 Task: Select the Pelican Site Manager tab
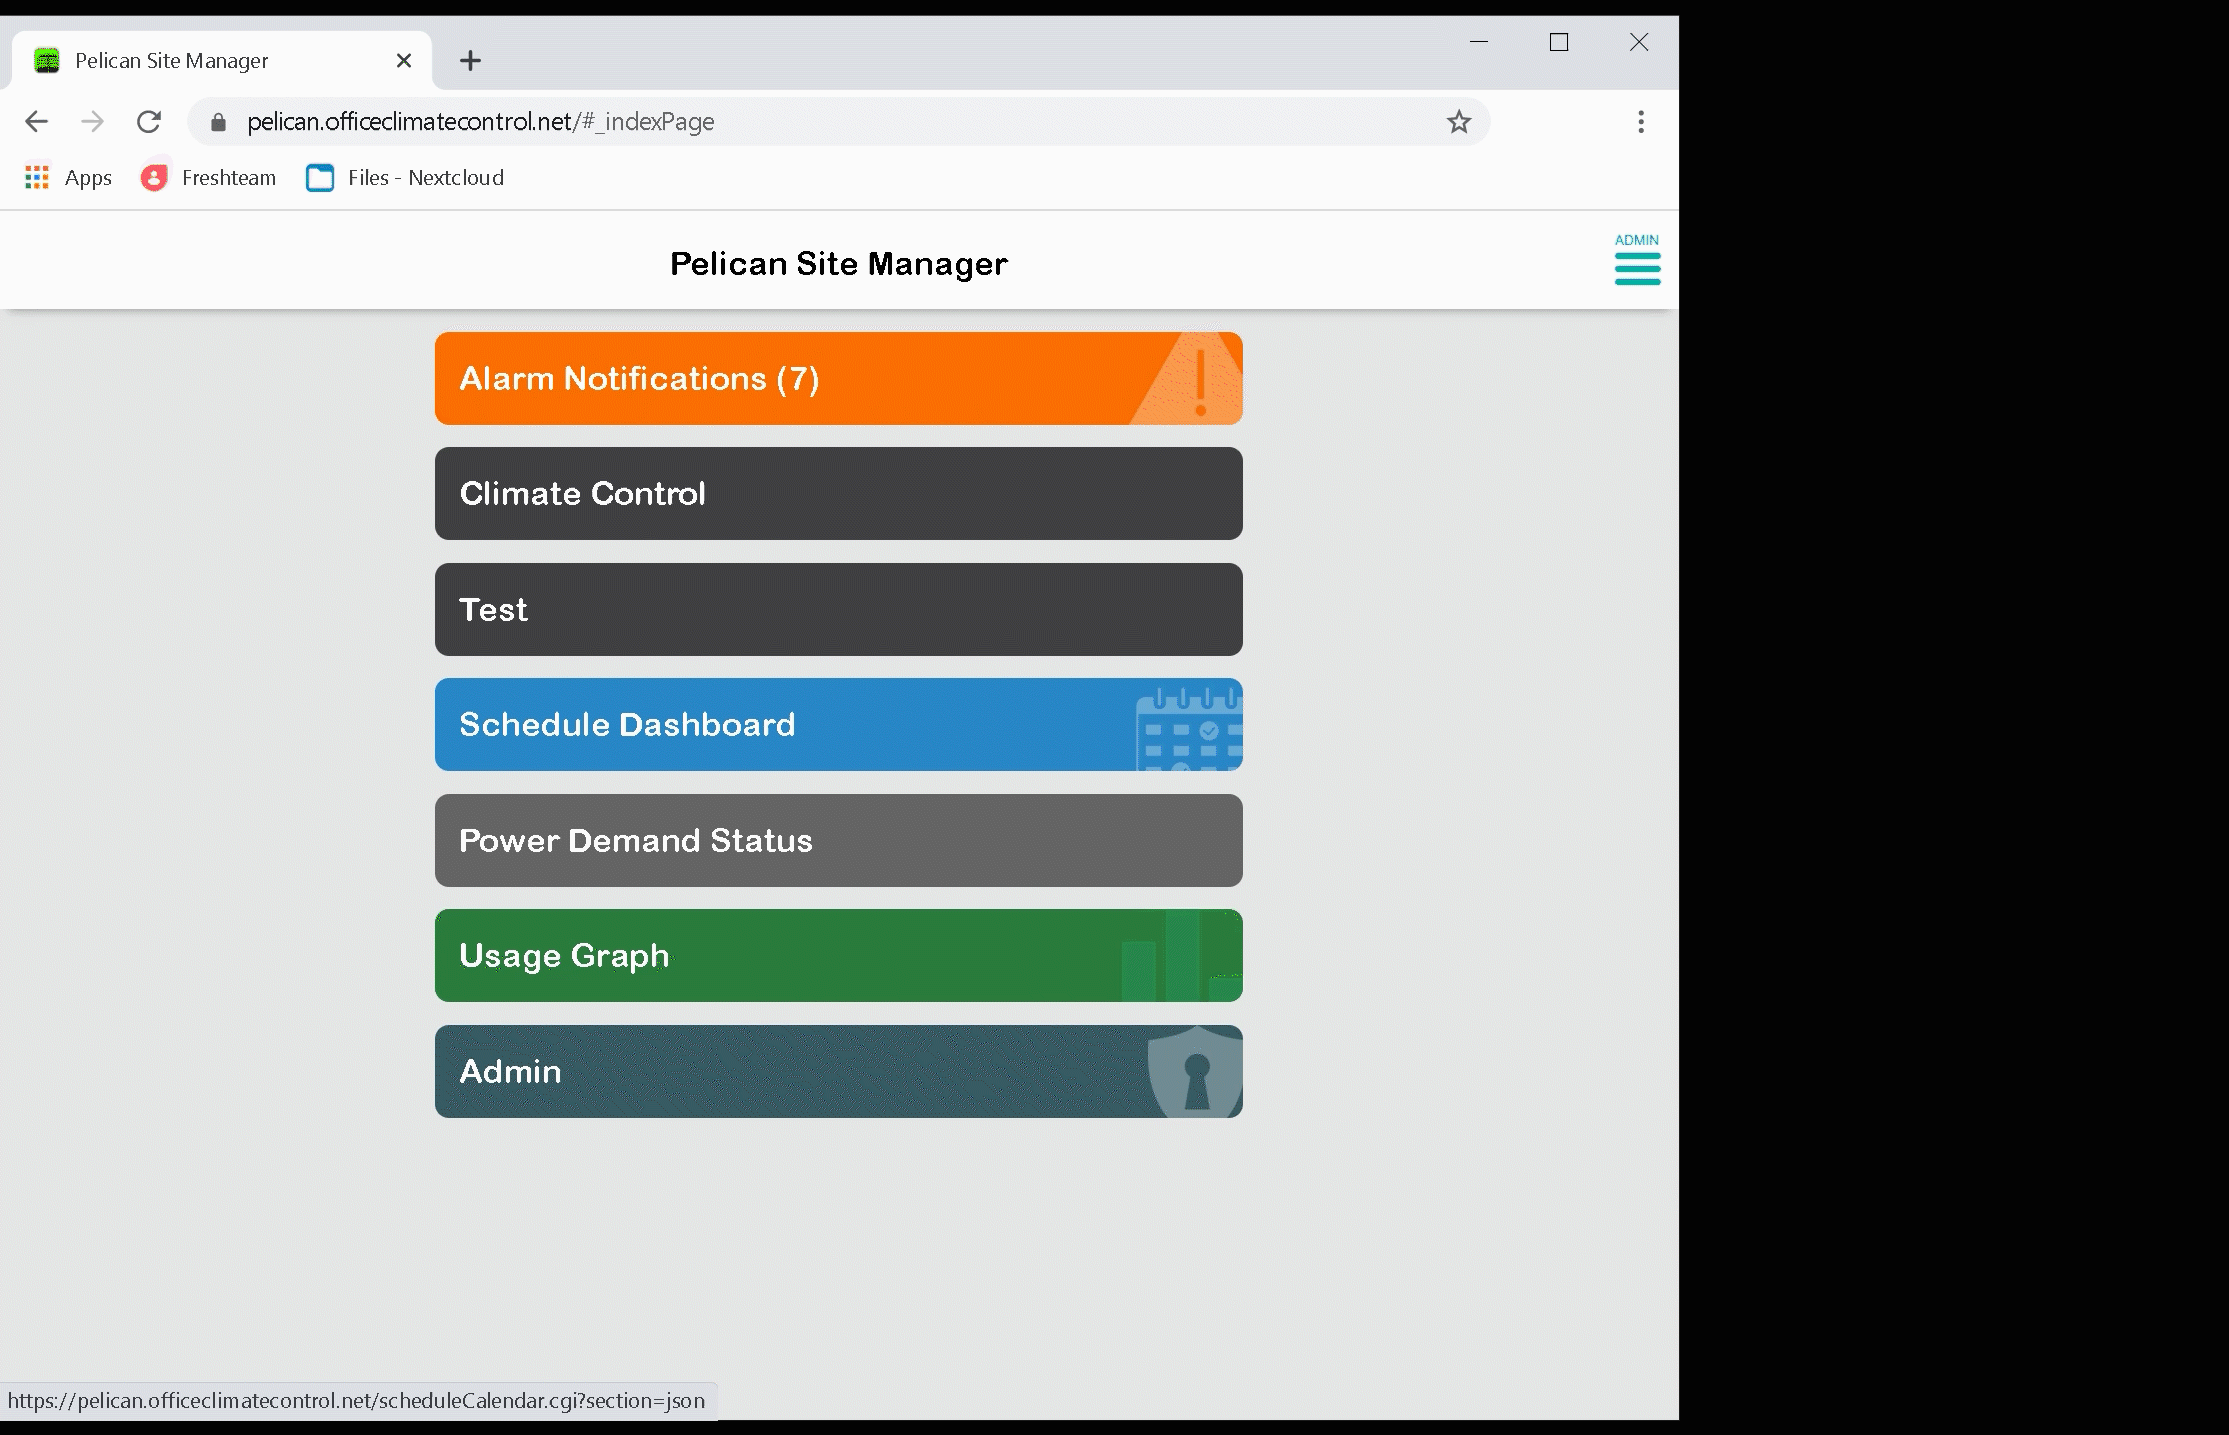222,61
